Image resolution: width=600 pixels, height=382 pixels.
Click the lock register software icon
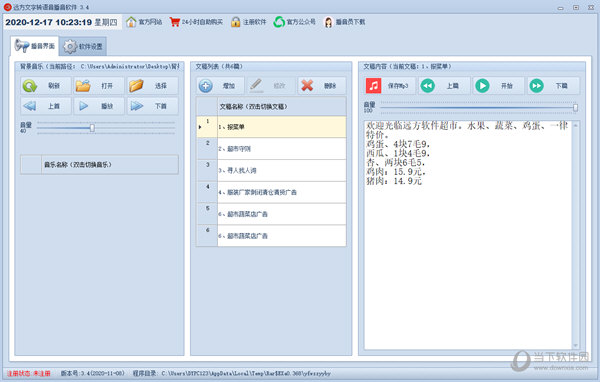coord(236,22)
